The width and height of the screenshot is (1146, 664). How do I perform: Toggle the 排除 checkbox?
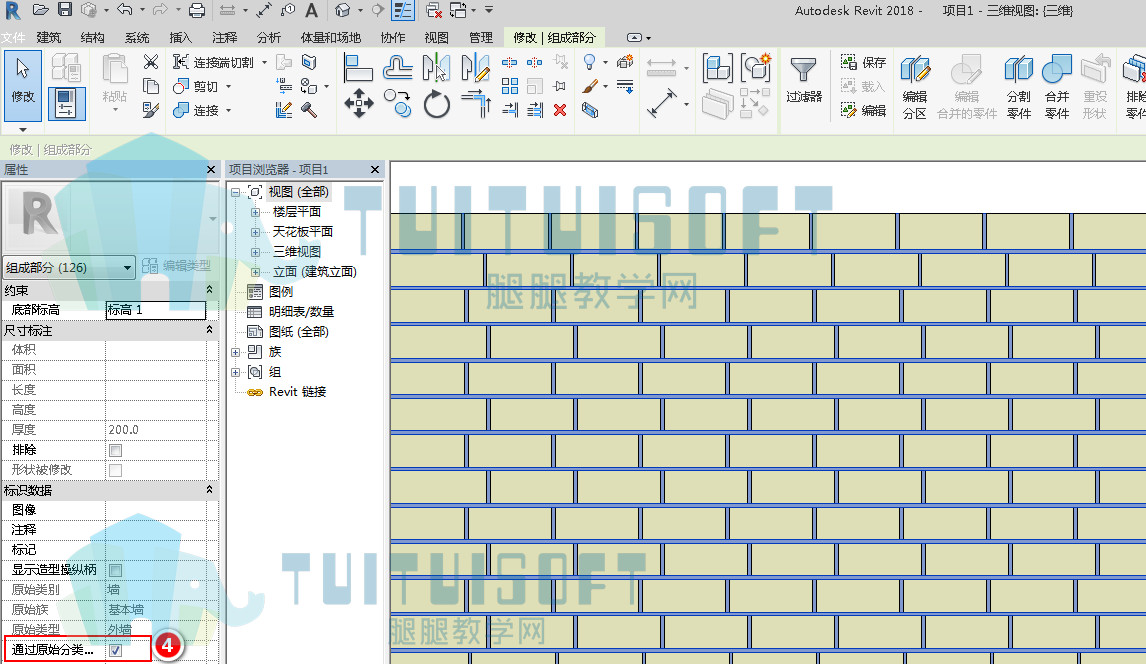[x=115, y=451]
